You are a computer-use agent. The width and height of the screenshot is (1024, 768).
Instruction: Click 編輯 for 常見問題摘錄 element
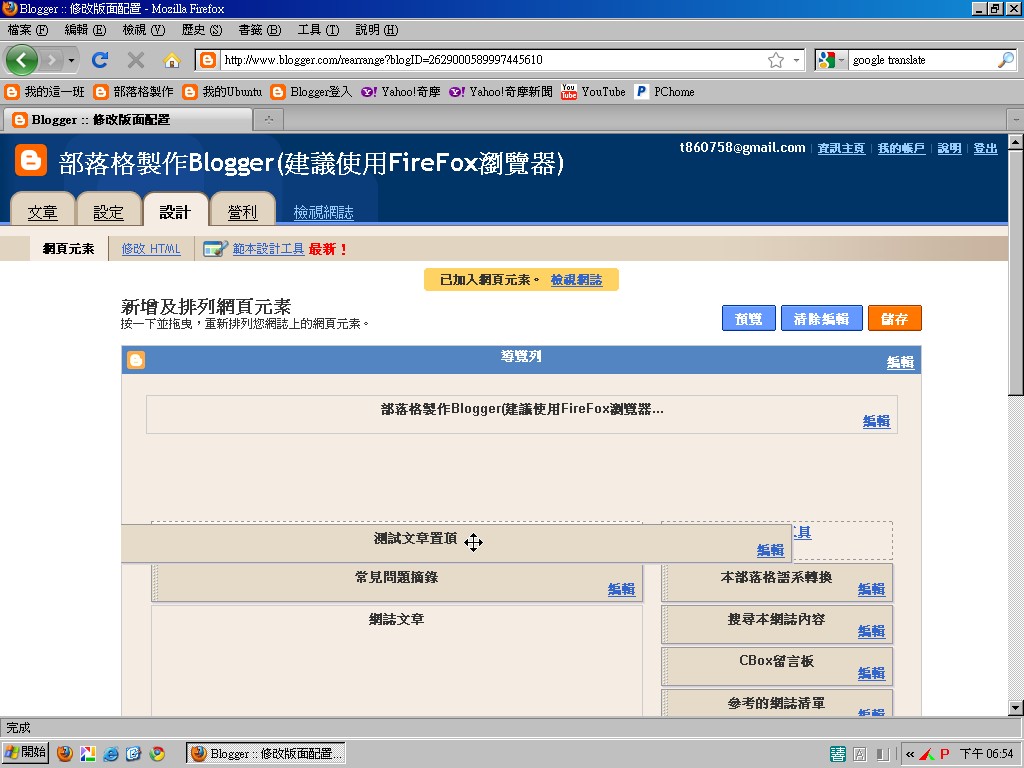click(622, 590)
